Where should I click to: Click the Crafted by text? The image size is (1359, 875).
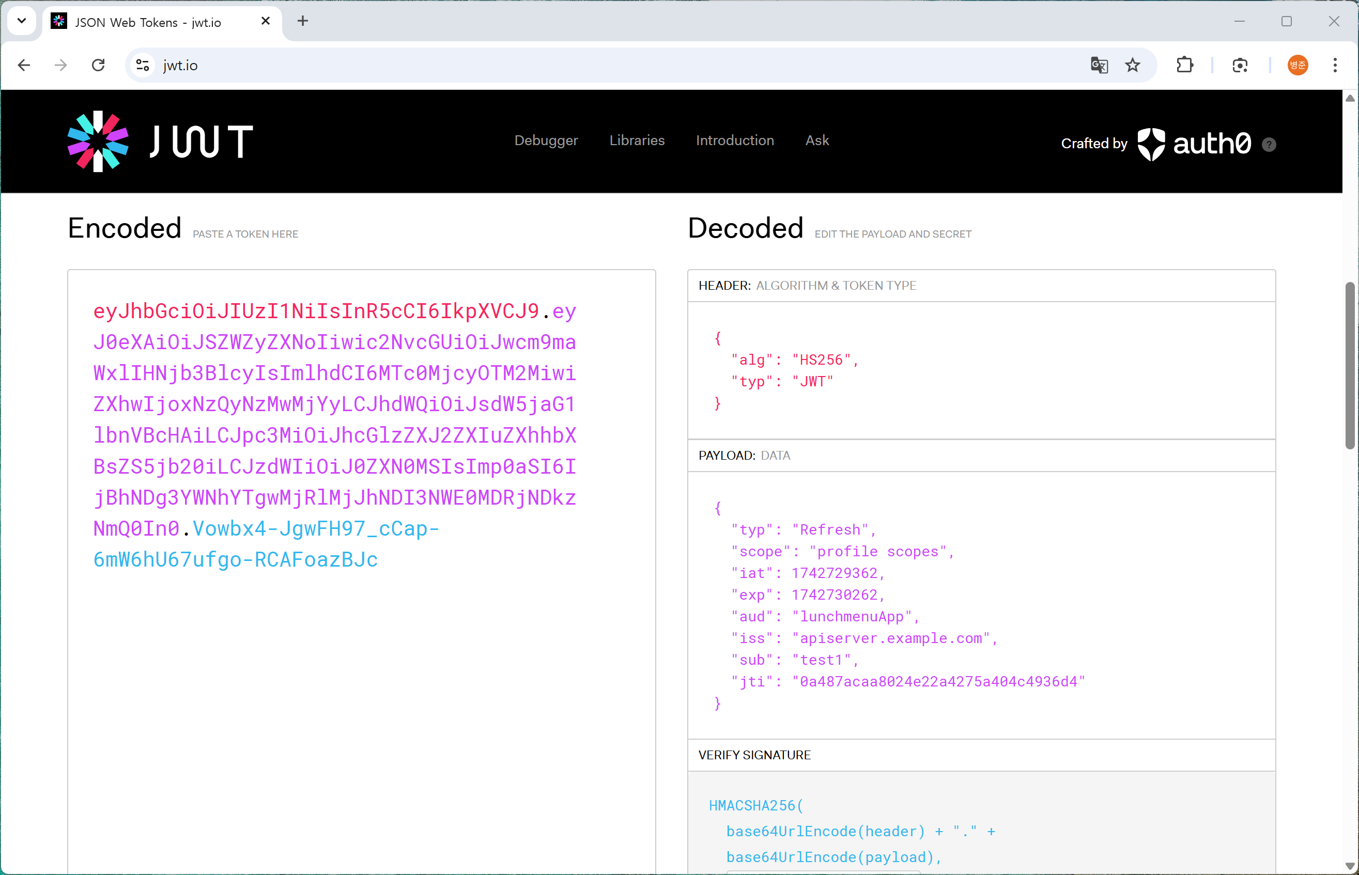point(1094,145)
